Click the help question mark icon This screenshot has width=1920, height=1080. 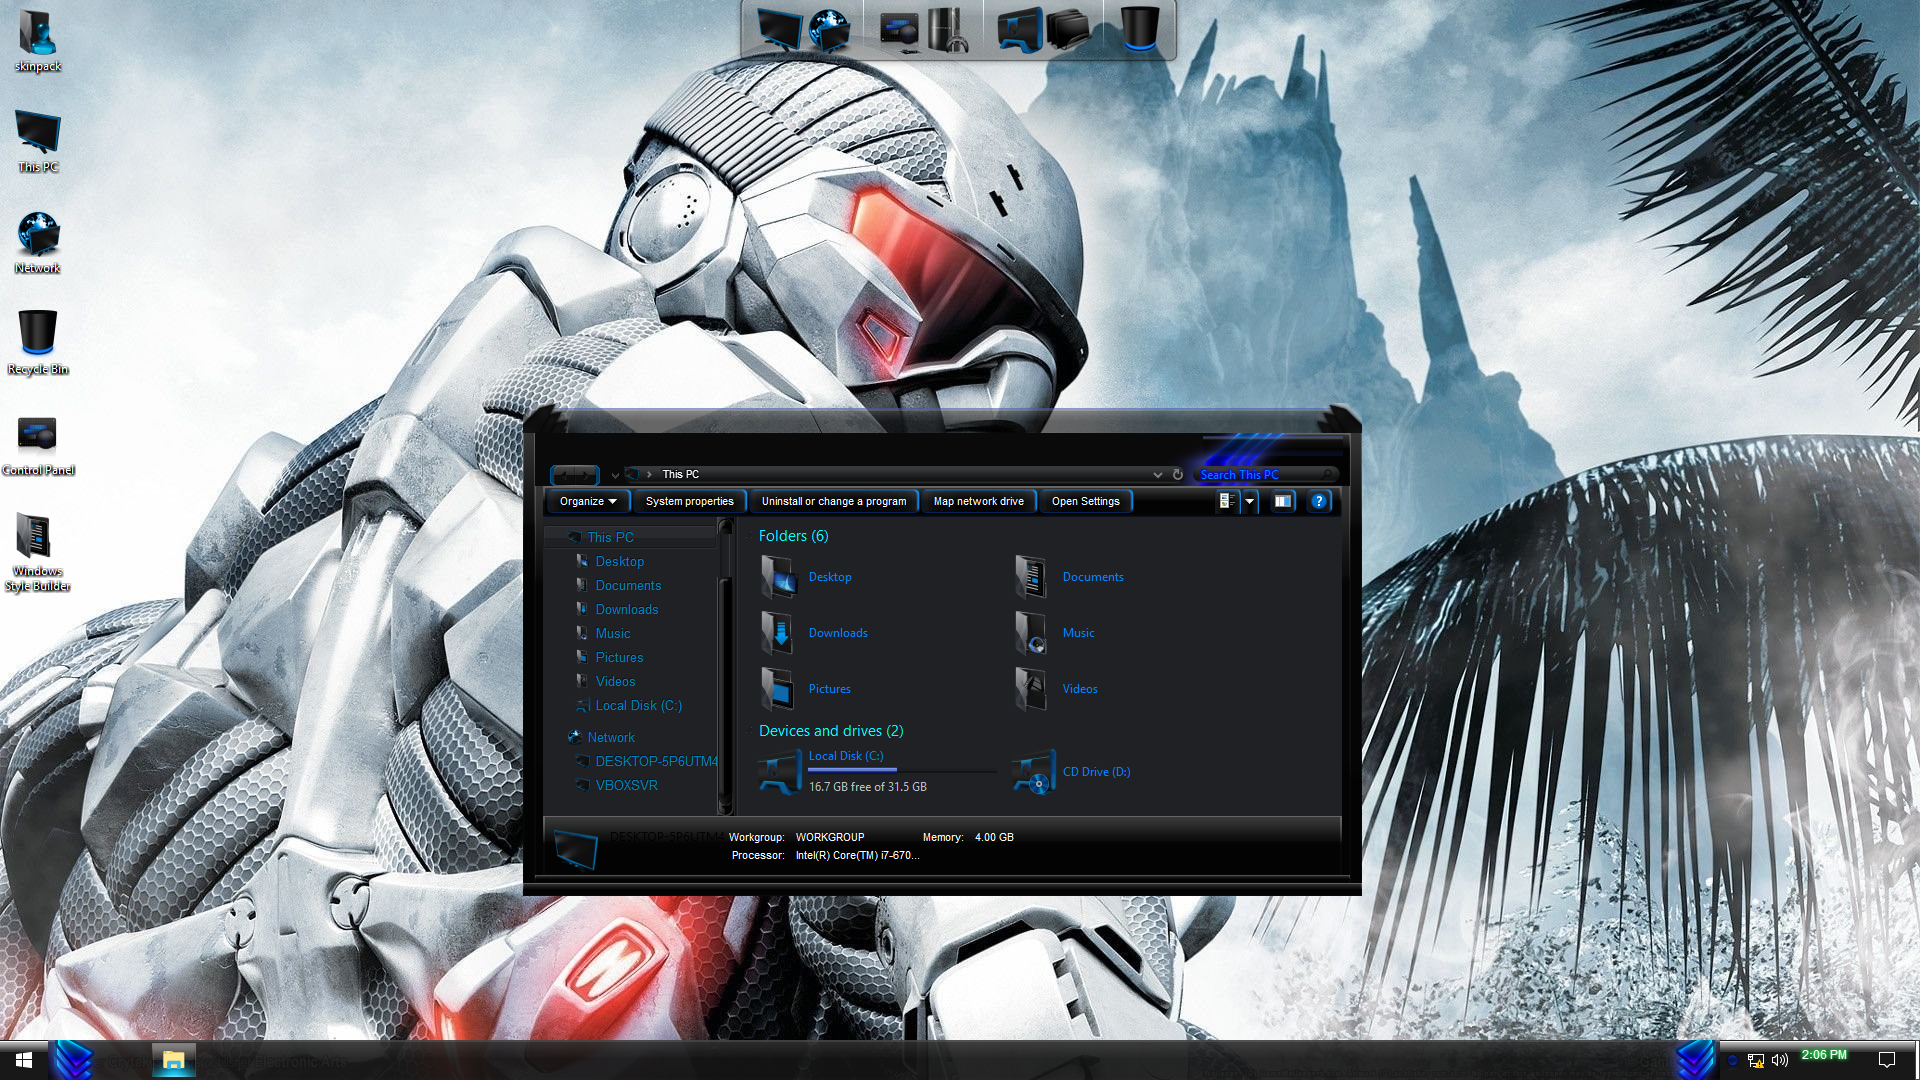1319,501
